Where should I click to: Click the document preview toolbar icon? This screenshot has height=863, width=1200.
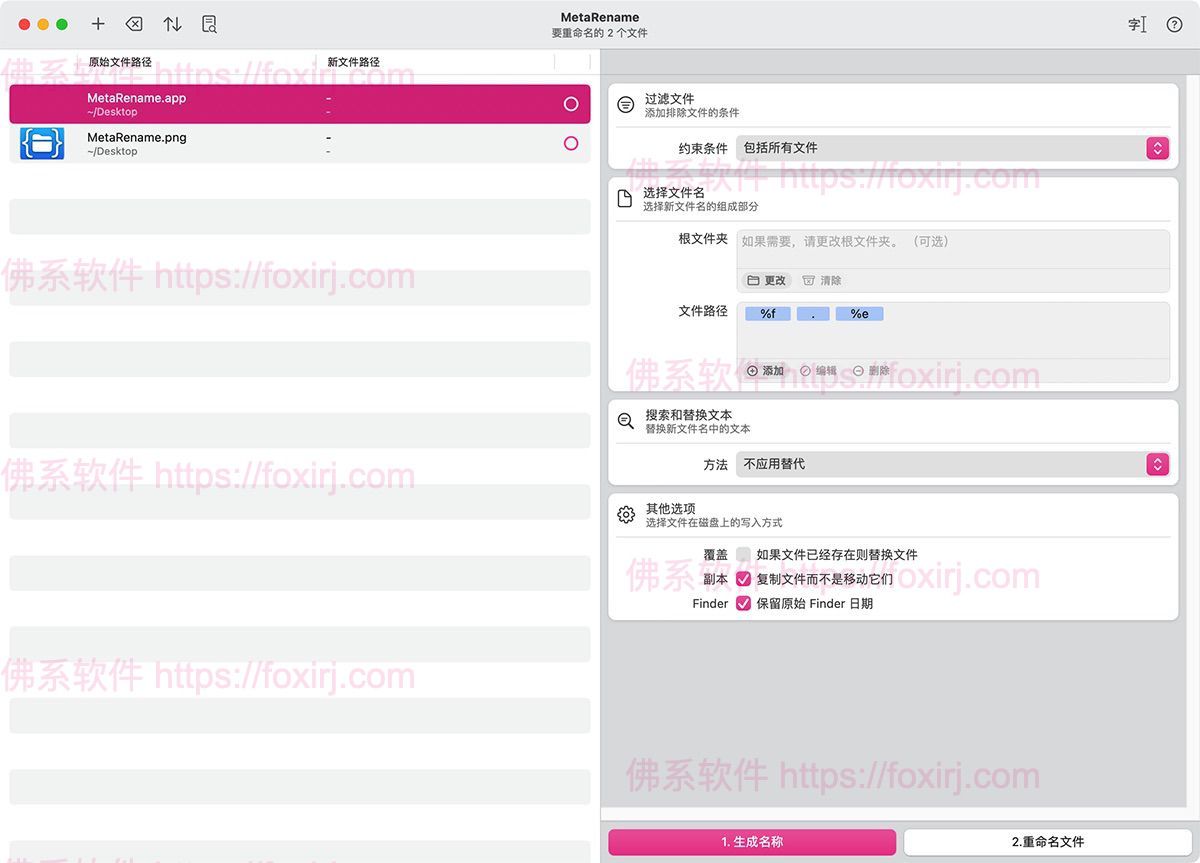[209, 24]
